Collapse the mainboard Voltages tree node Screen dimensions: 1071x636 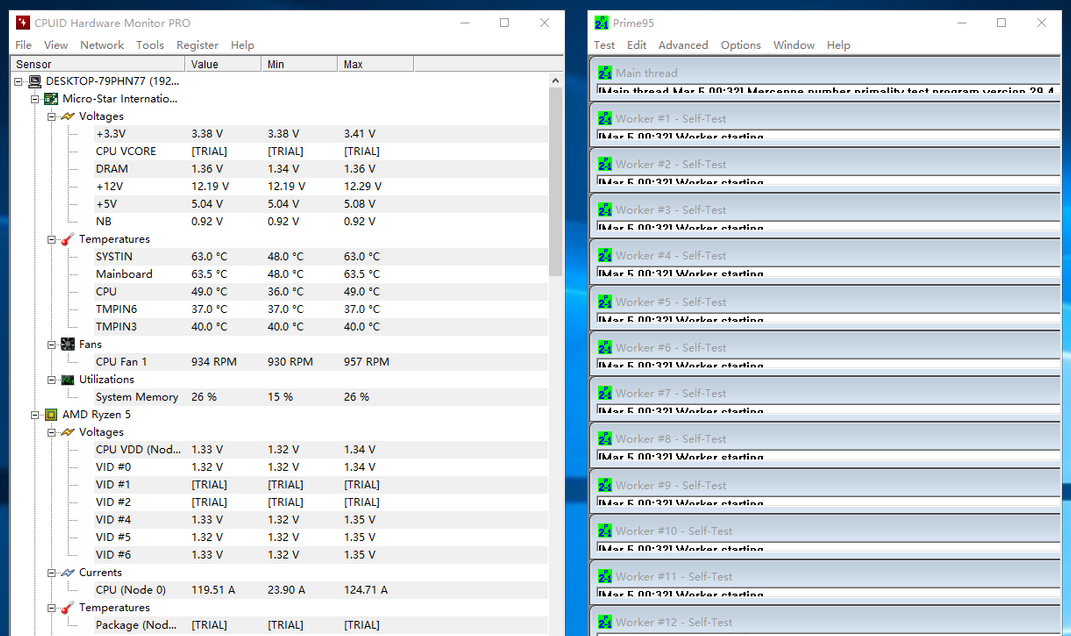(52, 117)
